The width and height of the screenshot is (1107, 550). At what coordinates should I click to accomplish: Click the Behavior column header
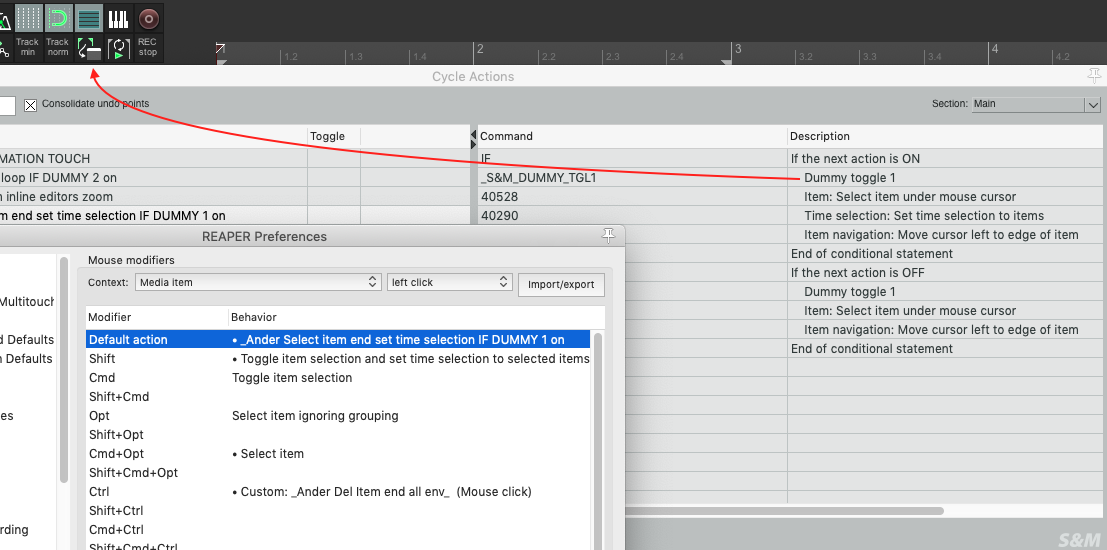[417, 317]
